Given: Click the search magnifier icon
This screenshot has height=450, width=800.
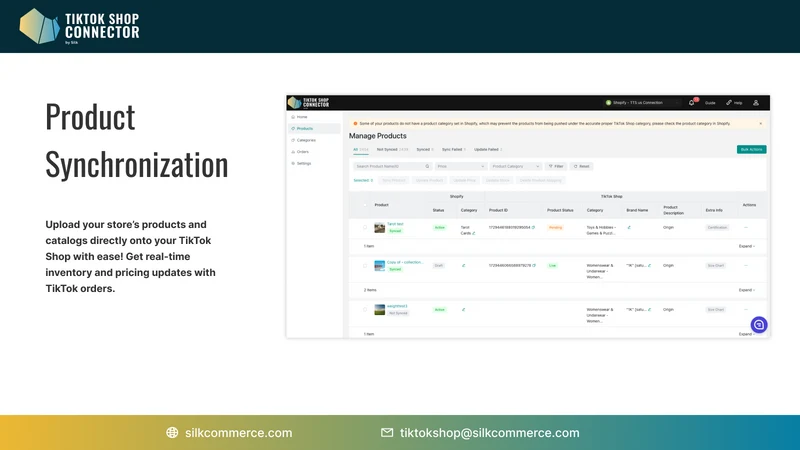Looking at the screenshot, I should coord(428,166).
